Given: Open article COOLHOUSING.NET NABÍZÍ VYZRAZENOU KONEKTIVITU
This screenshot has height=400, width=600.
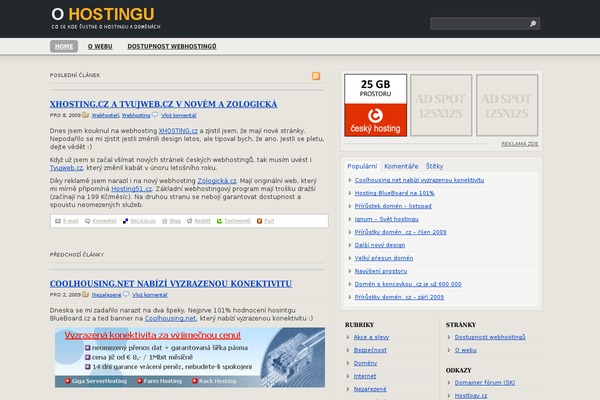Looking at the screenshot, I should point(171,284).
